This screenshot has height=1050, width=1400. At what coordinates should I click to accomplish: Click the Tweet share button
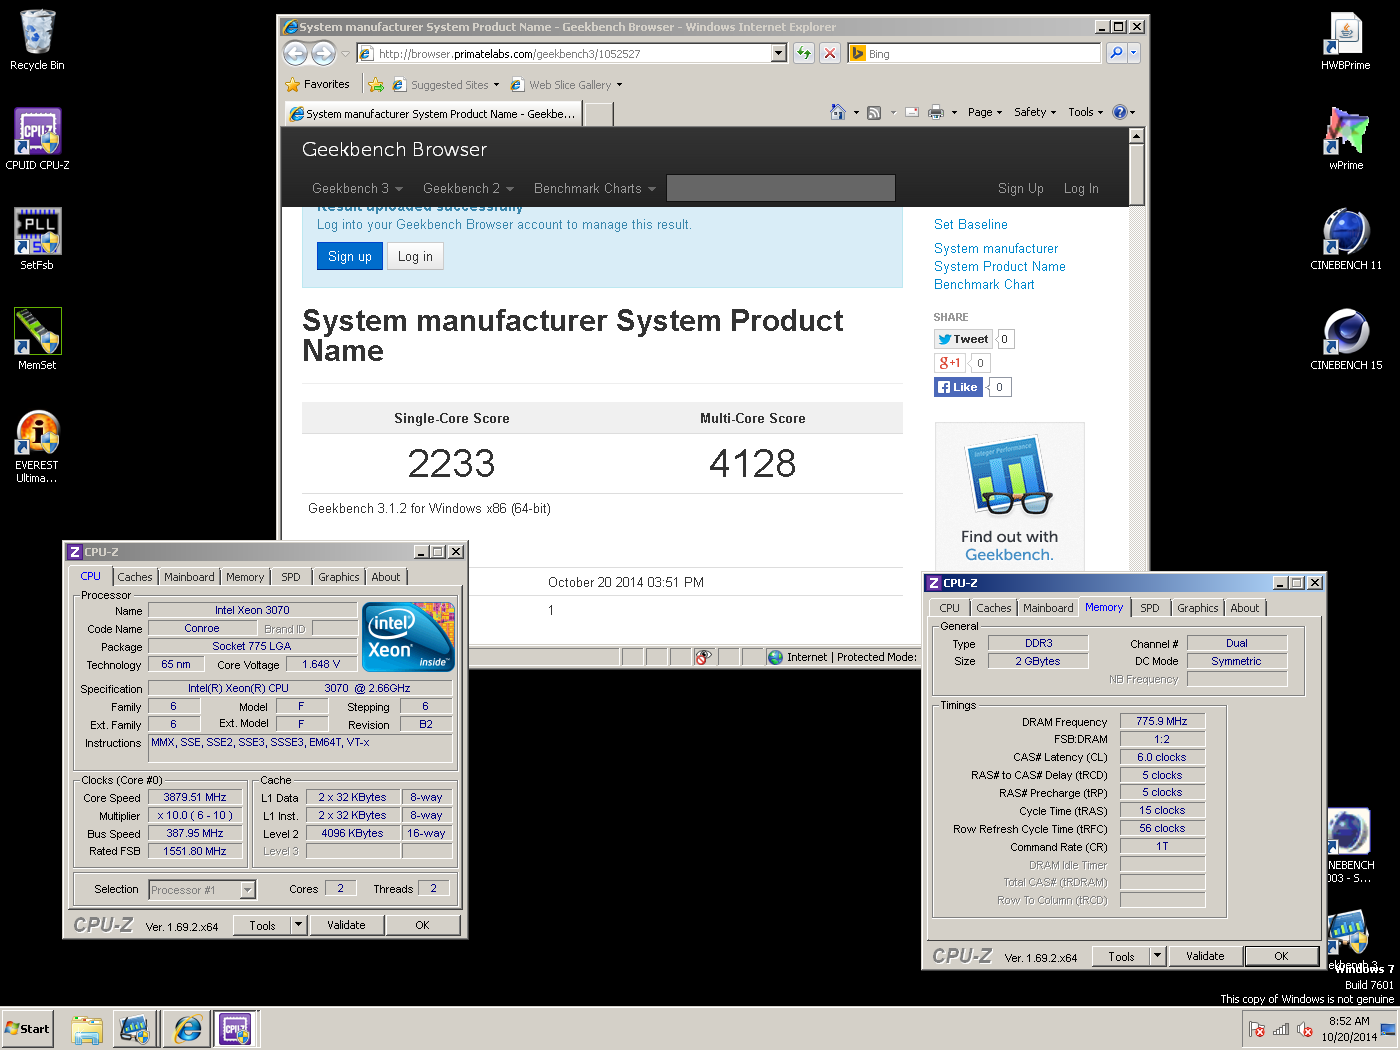pos(964,339)
